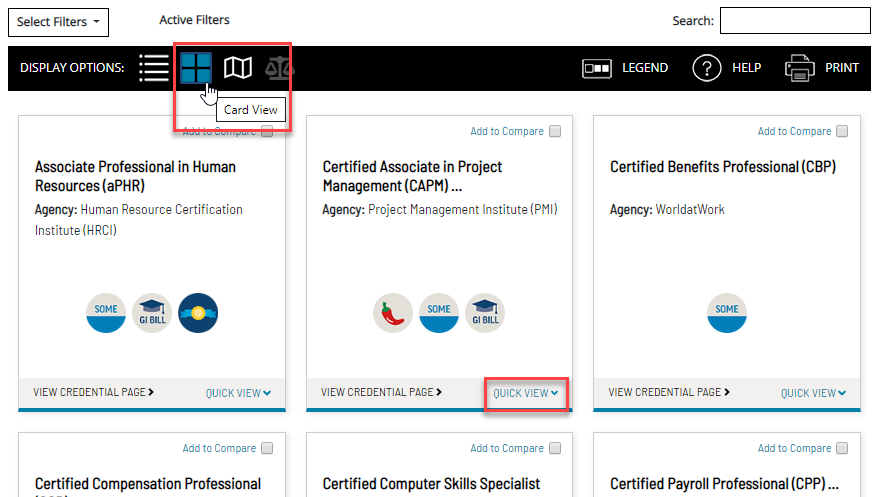Click the chili pepper badge on CAPM card

coord(393,313)
